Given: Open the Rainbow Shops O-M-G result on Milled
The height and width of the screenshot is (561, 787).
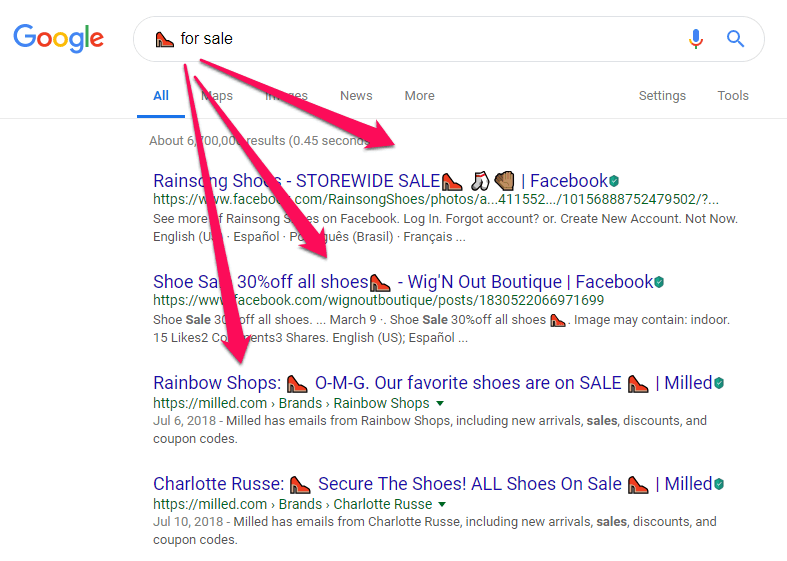Looking at the screenshot, I should pyautogui.click(x=433, y=383).
